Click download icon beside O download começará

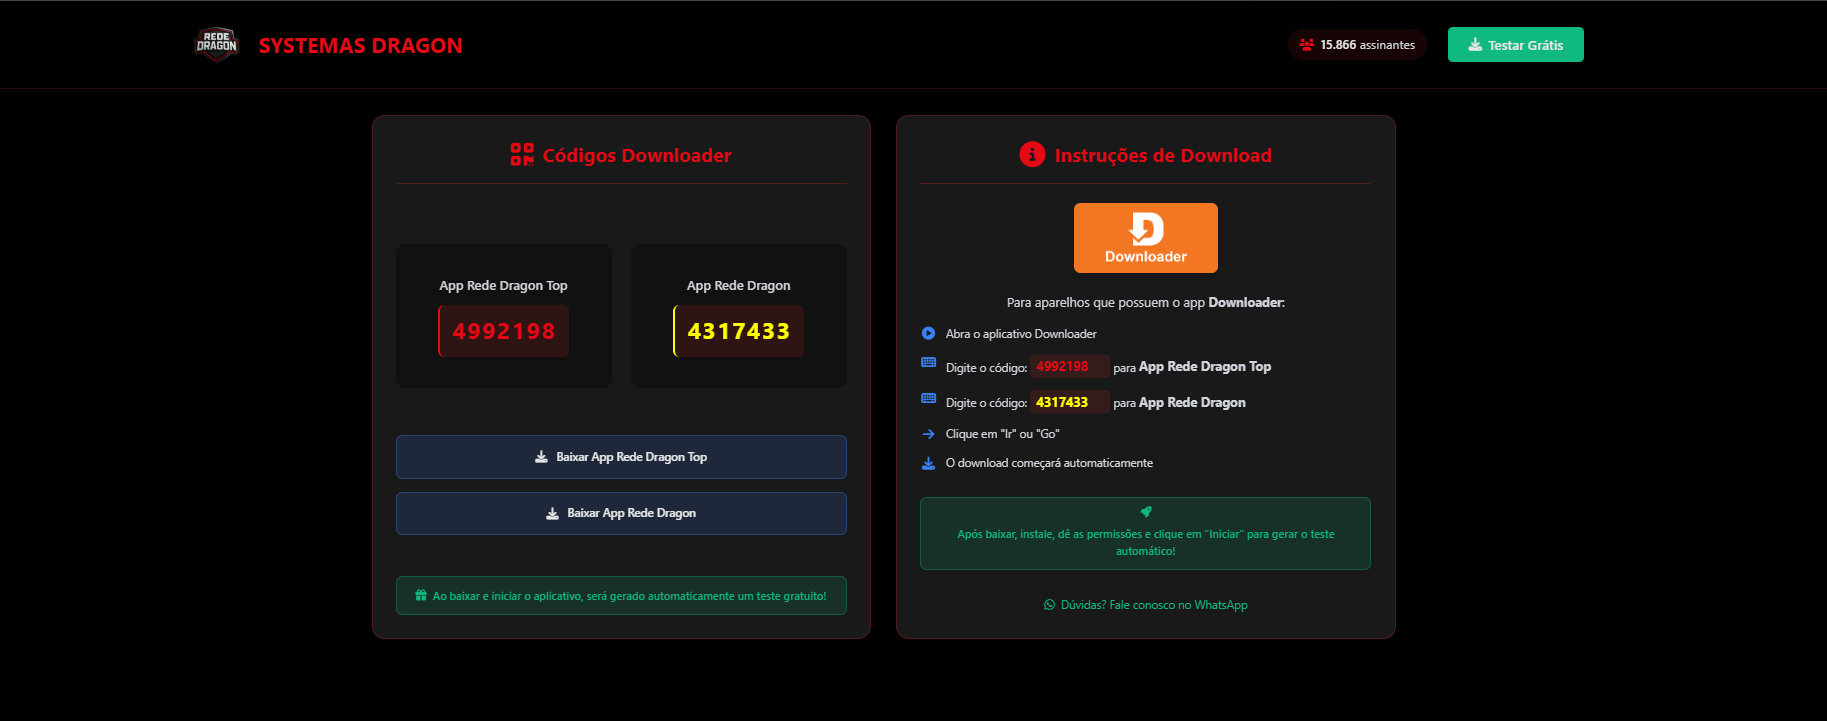[928, 463]
